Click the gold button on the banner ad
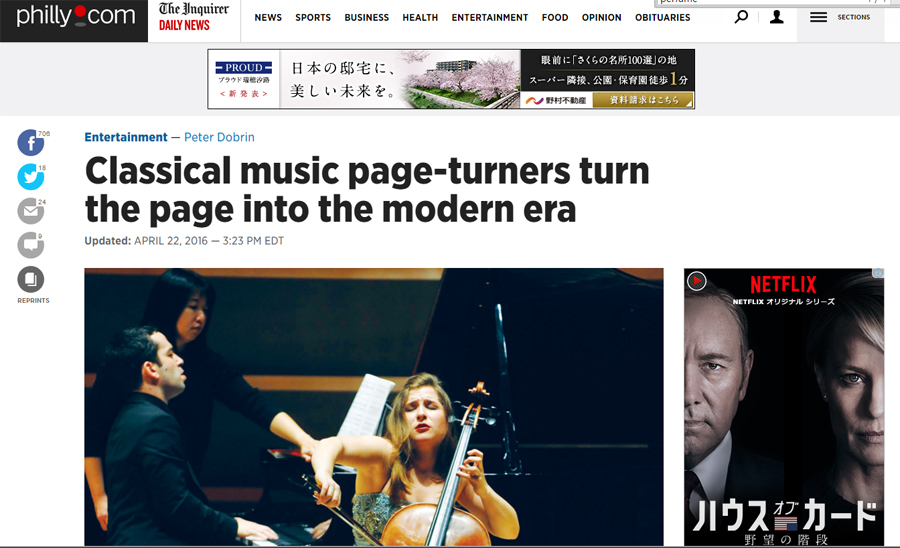The image size is (900, 548). (x=643, y=100)
